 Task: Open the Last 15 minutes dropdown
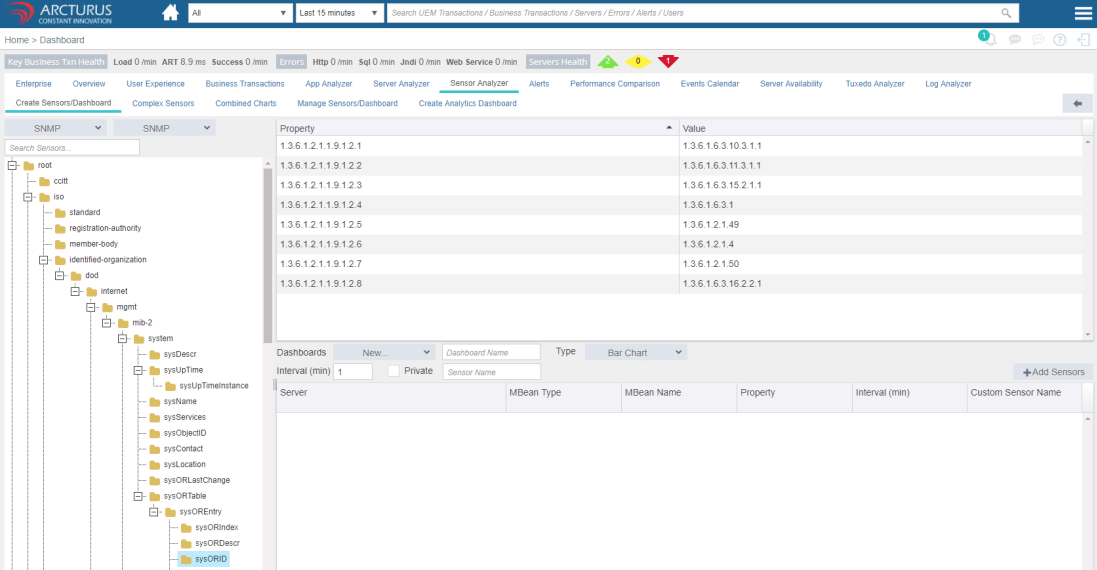[x=339, y=13]
